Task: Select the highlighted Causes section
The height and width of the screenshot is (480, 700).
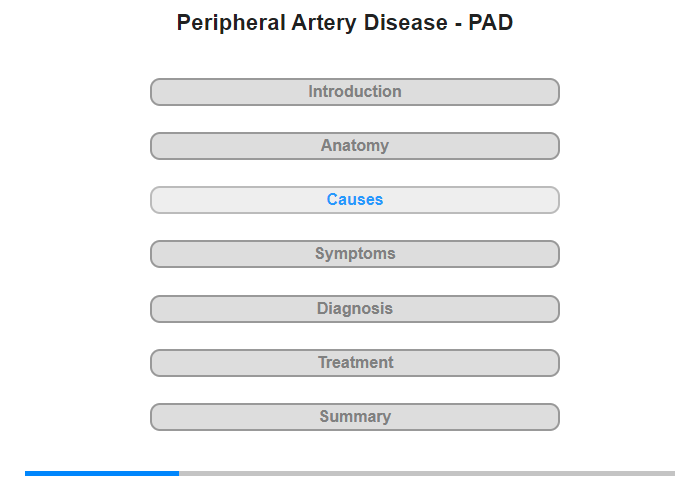Action: click(355, 200)
